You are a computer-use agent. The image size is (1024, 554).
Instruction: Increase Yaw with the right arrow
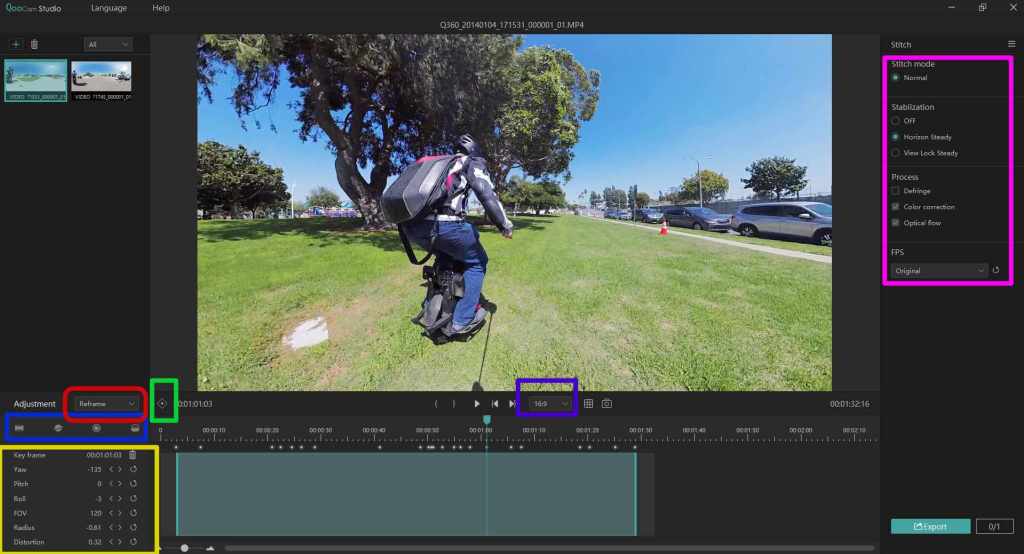click(x=120, y=469)
